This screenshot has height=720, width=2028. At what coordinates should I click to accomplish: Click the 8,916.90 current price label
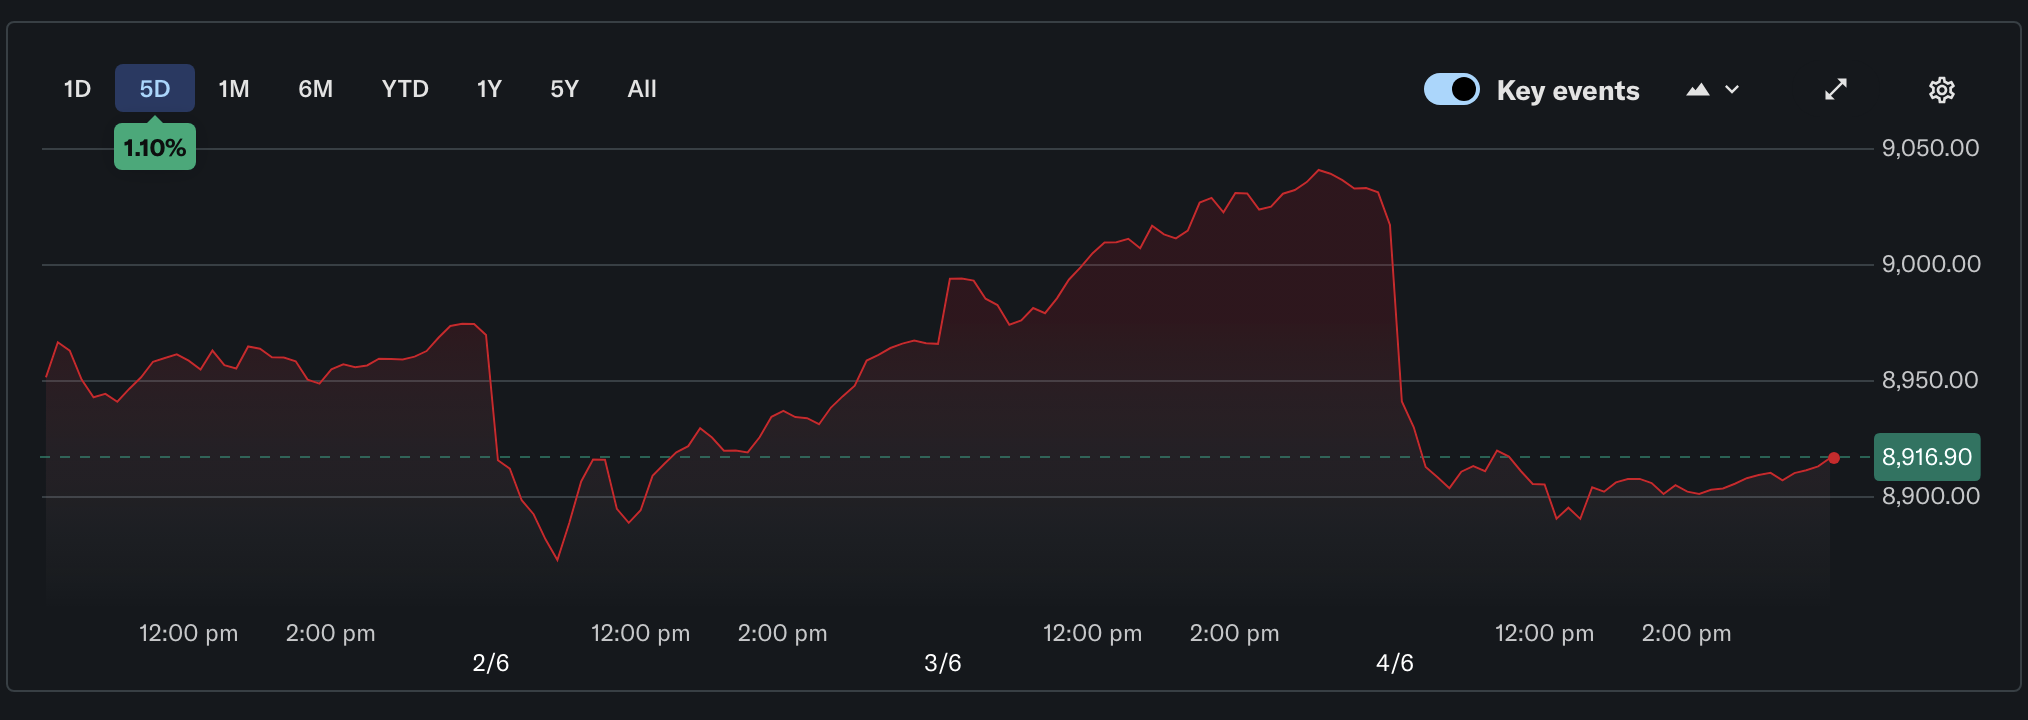1927,457
